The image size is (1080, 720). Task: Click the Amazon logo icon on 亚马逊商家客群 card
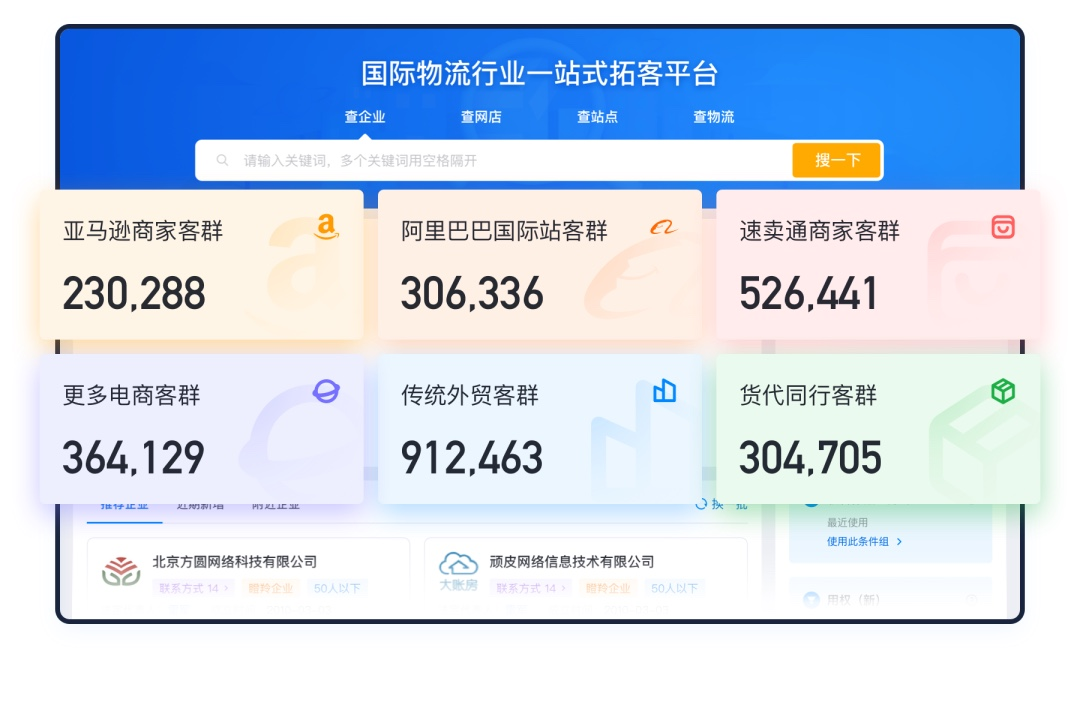pyautogui.click(x=326, y=226)
